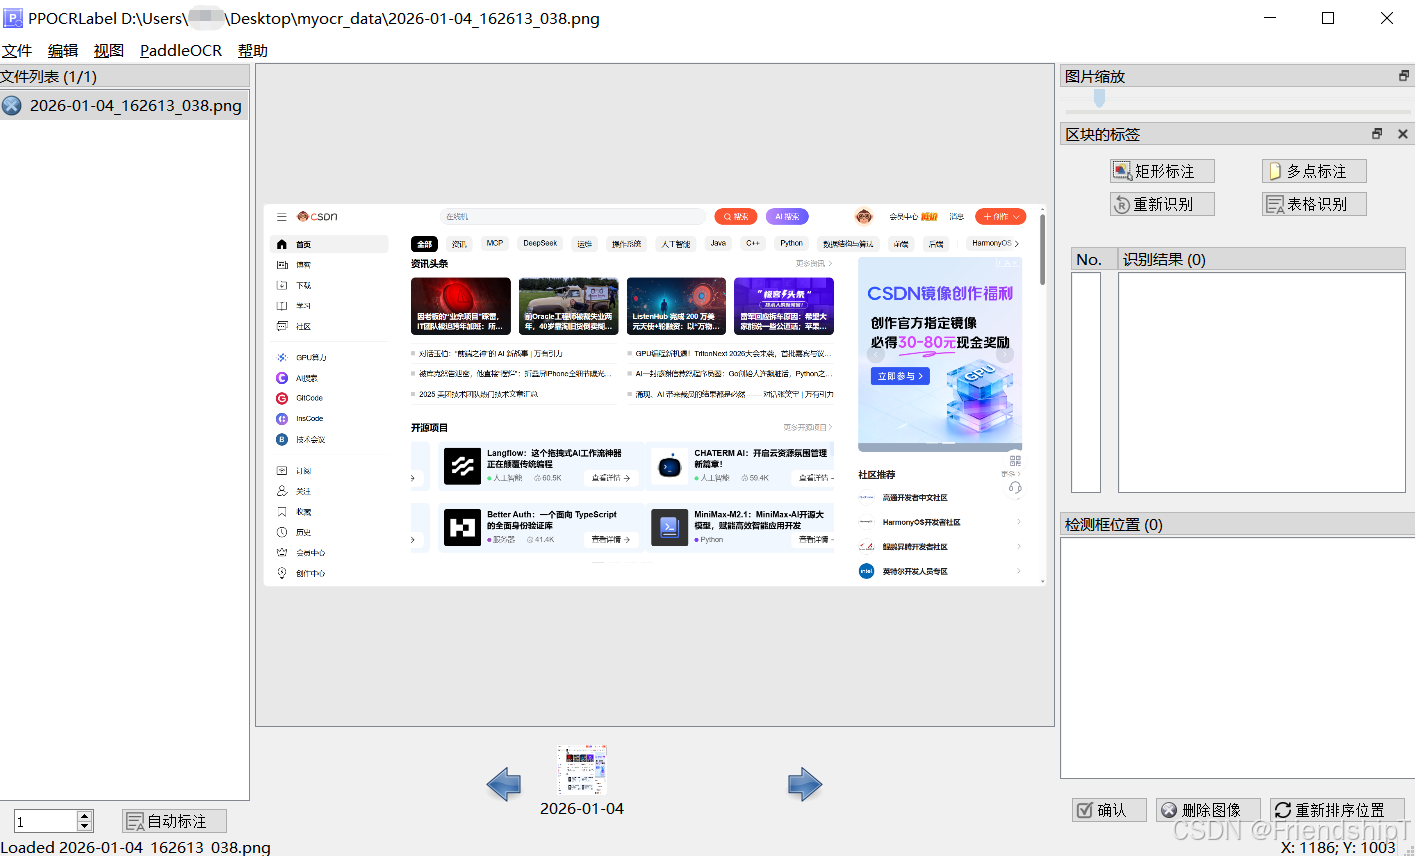Click the orange 创作 button in image
1415x856 pixels.
click(x=1000, y=216)
